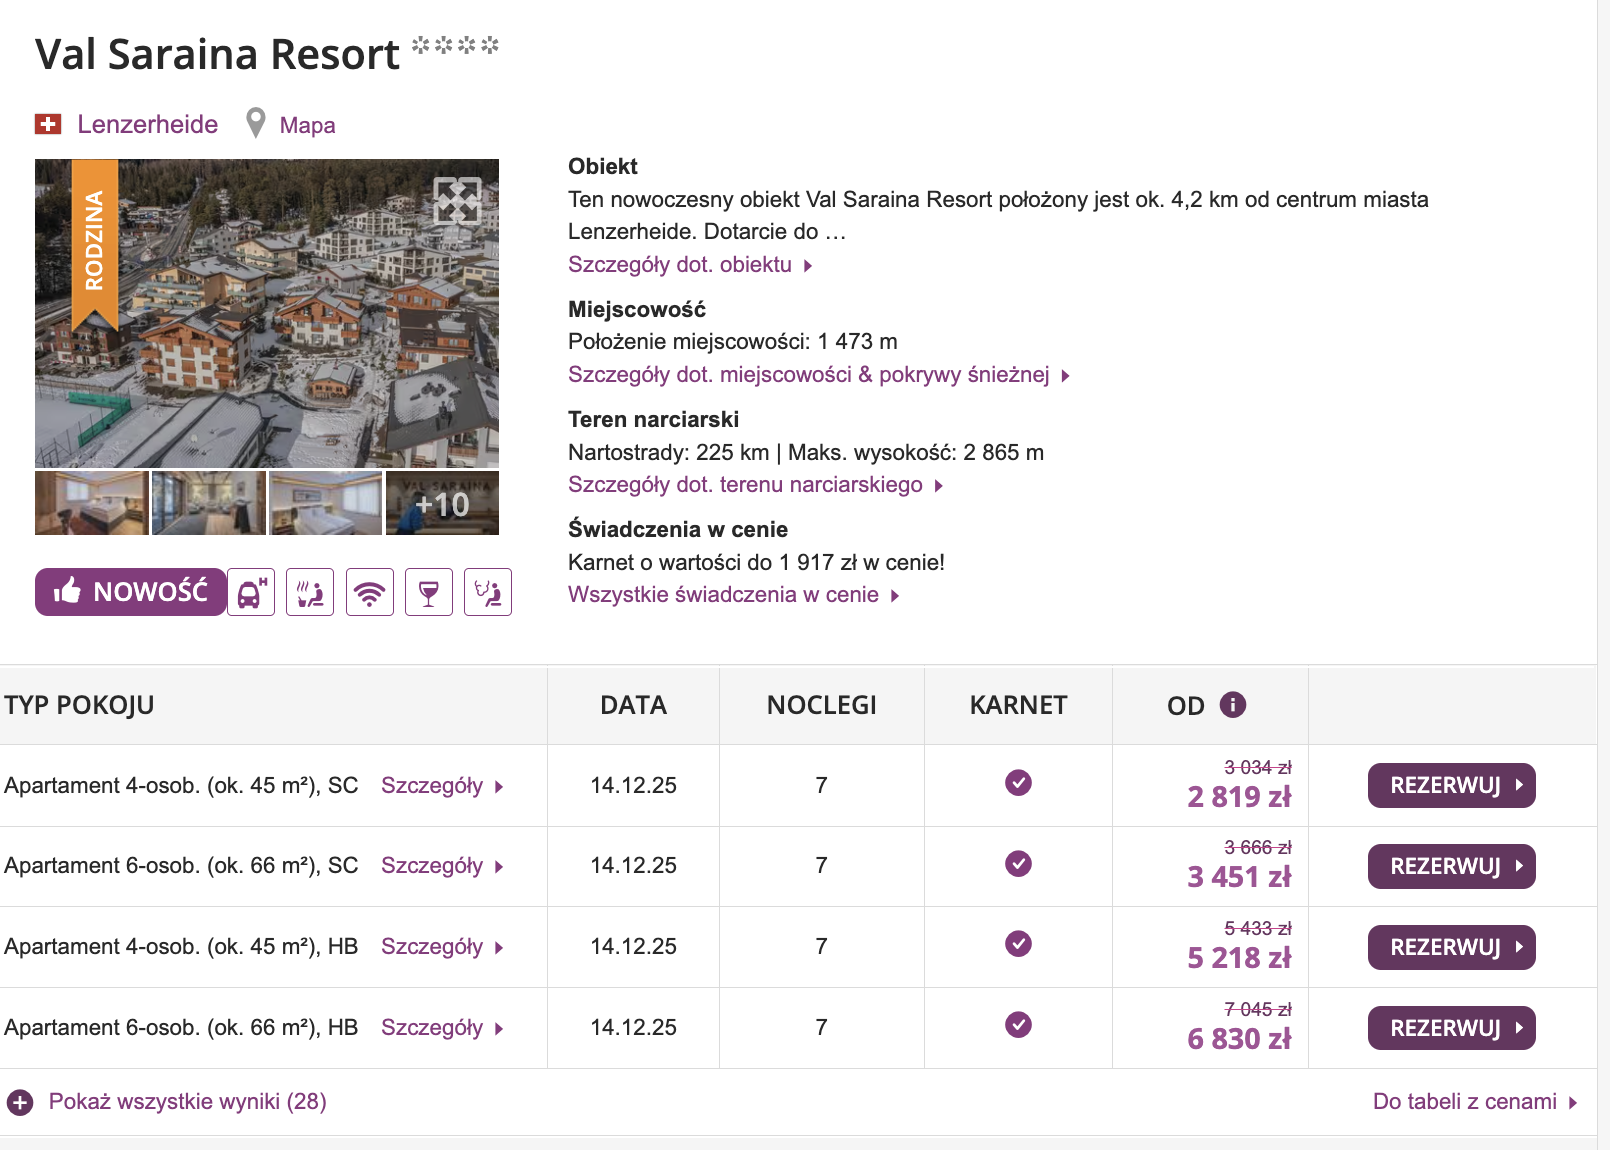Click the Wi-Fi amenity icon
1610x1150 pixels.
369,592
